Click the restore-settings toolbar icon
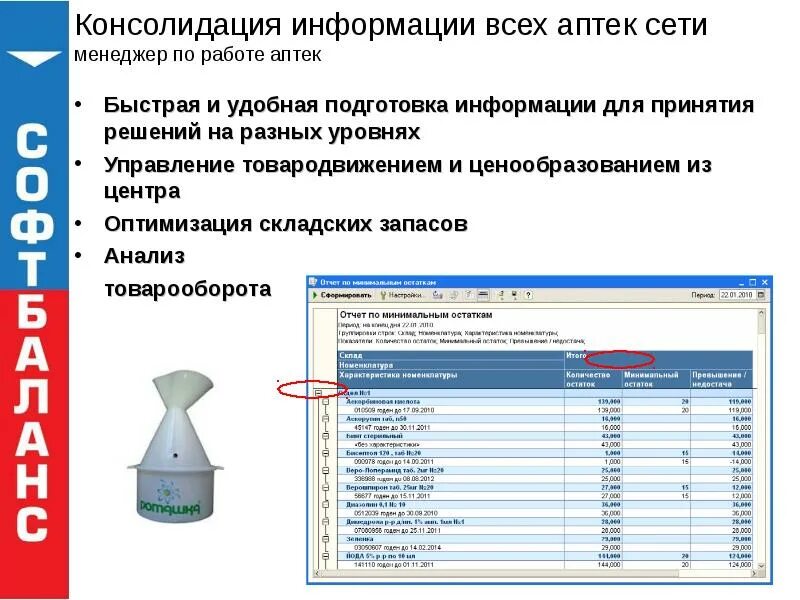 click(x=454, y=295)
